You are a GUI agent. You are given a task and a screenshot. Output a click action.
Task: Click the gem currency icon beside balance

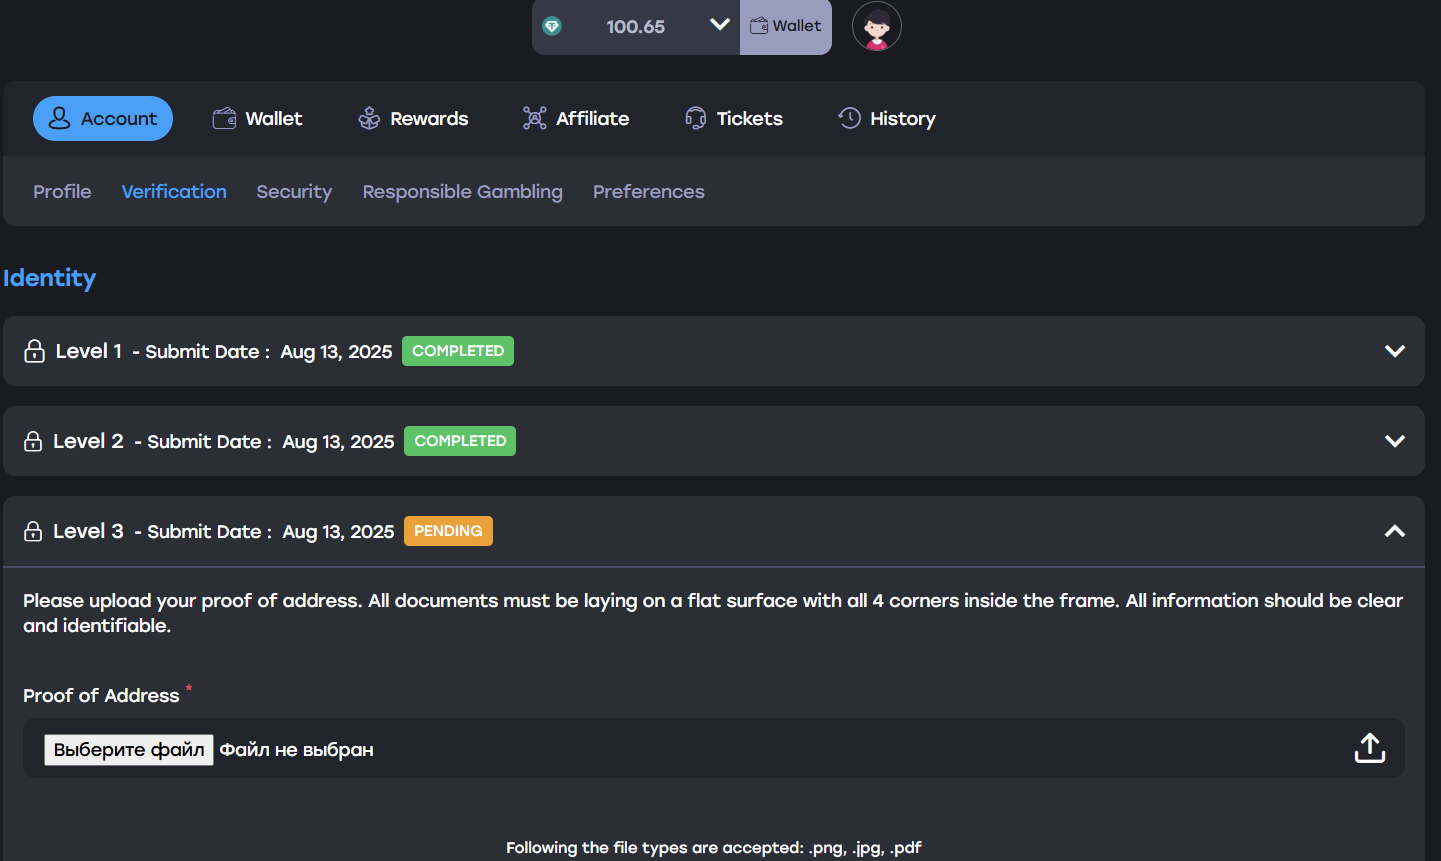coord(552,26)
